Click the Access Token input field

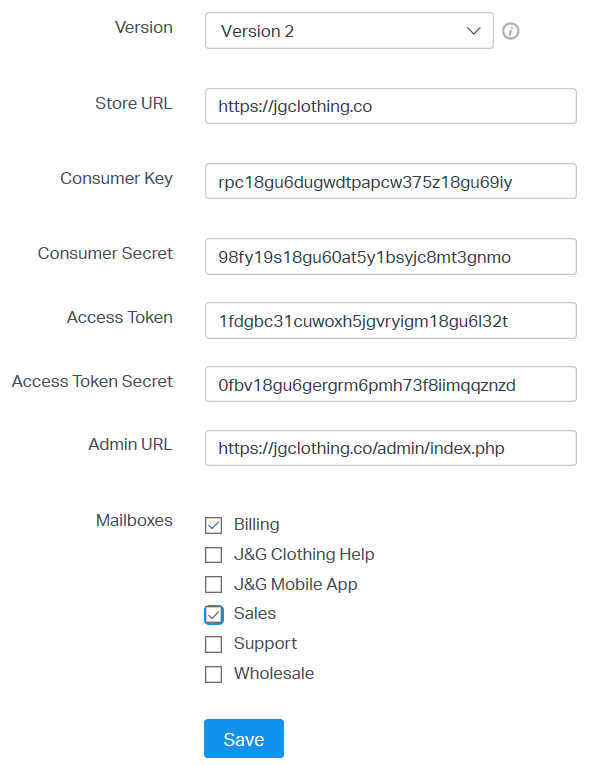click(x=390, y=320)
